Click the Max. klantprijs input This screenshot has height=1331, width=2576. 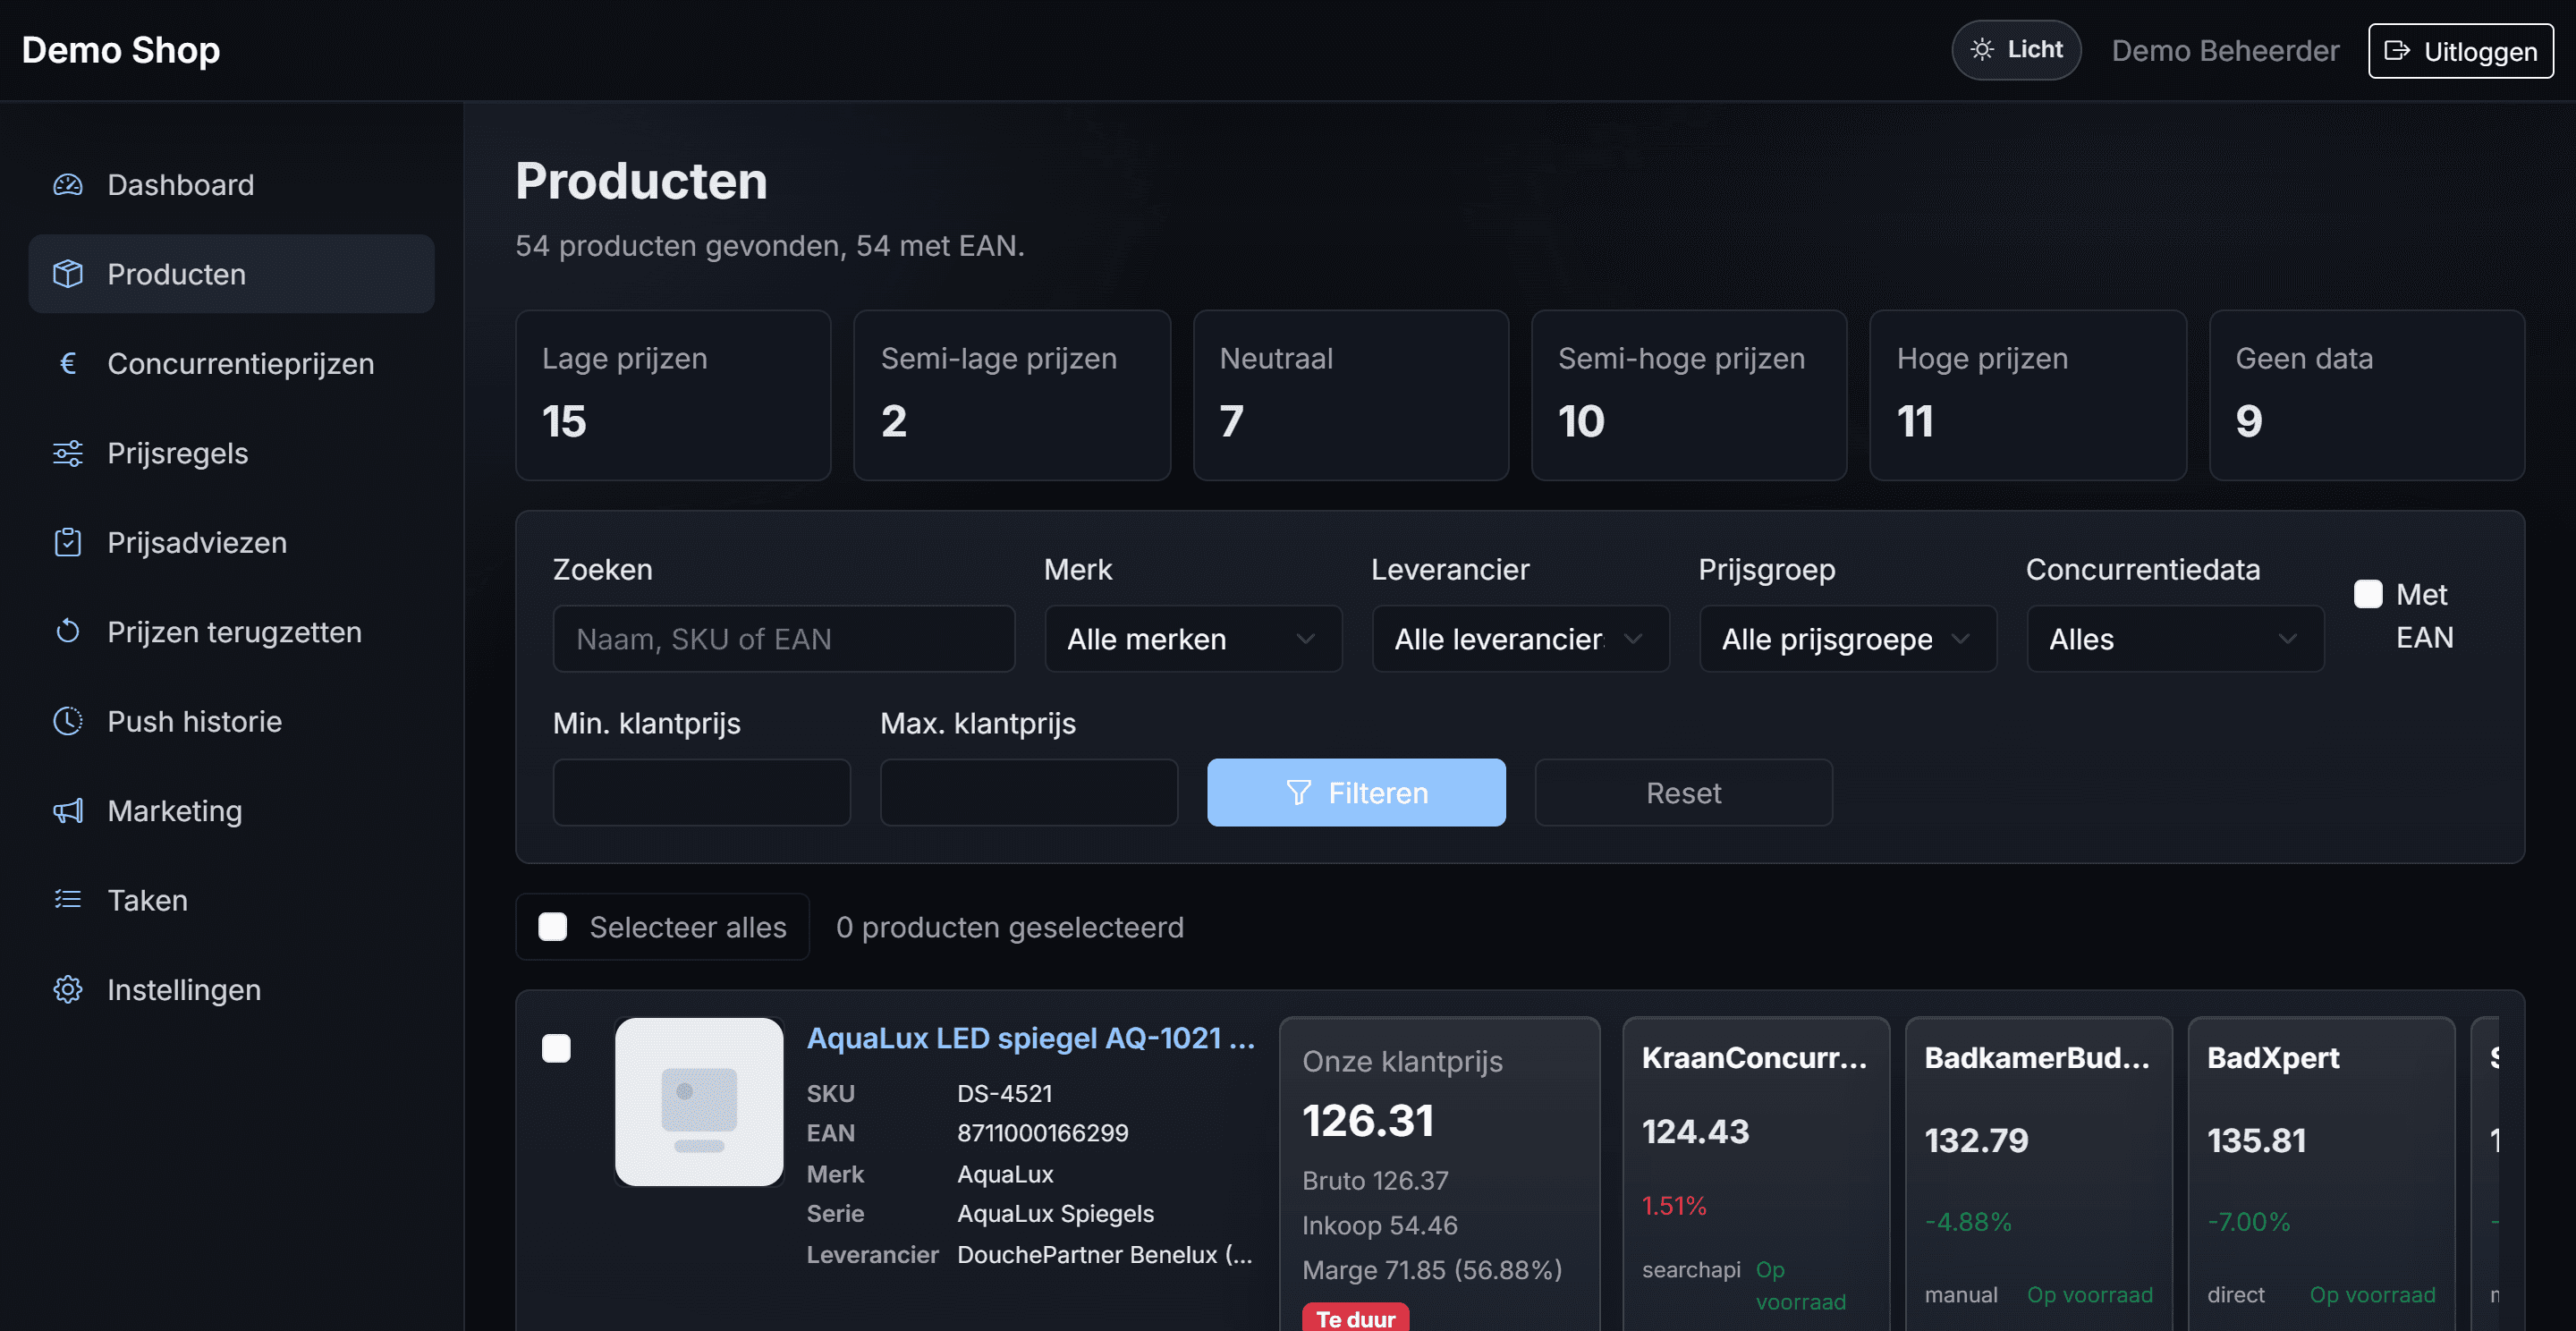tap(1029, 793)
